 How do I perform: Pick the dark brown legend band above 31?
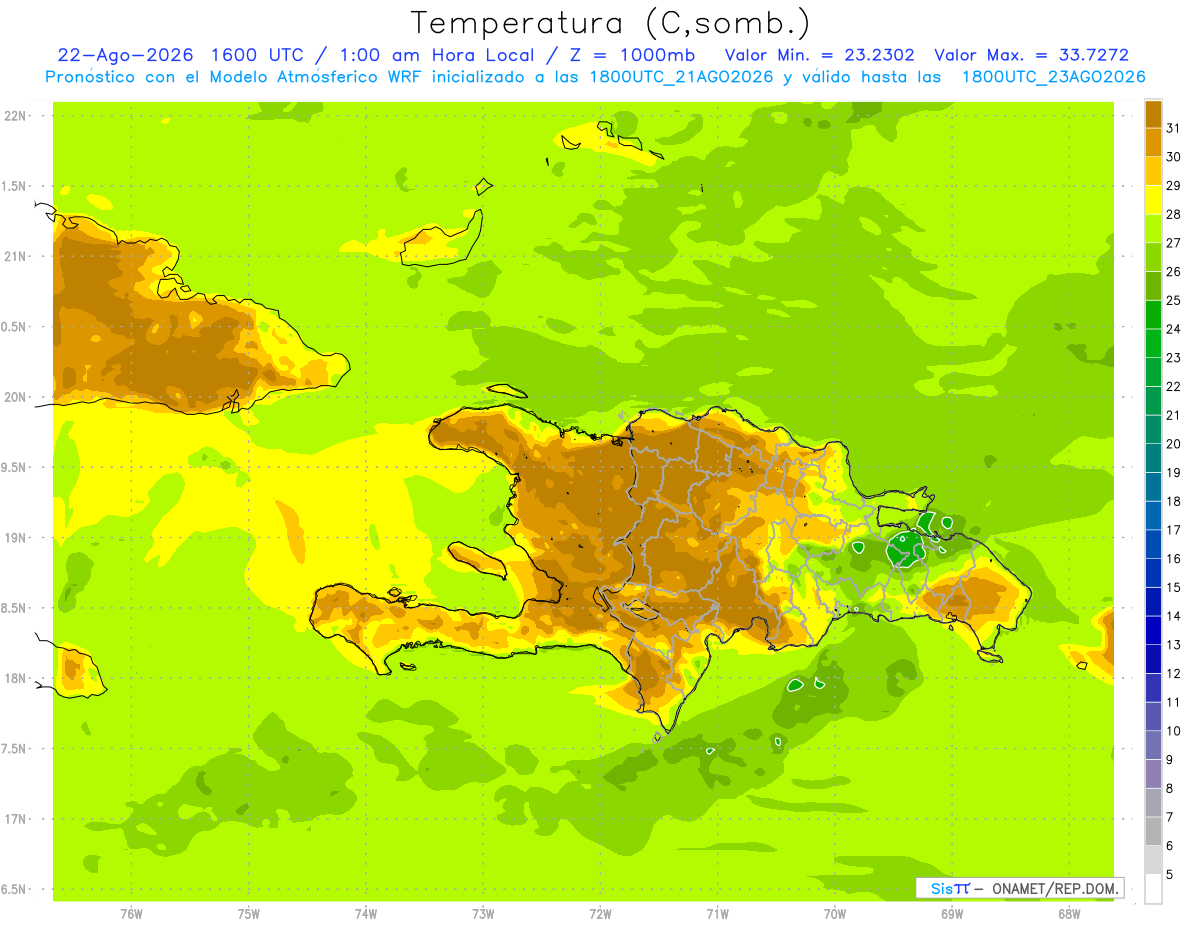coord(1153,114)
